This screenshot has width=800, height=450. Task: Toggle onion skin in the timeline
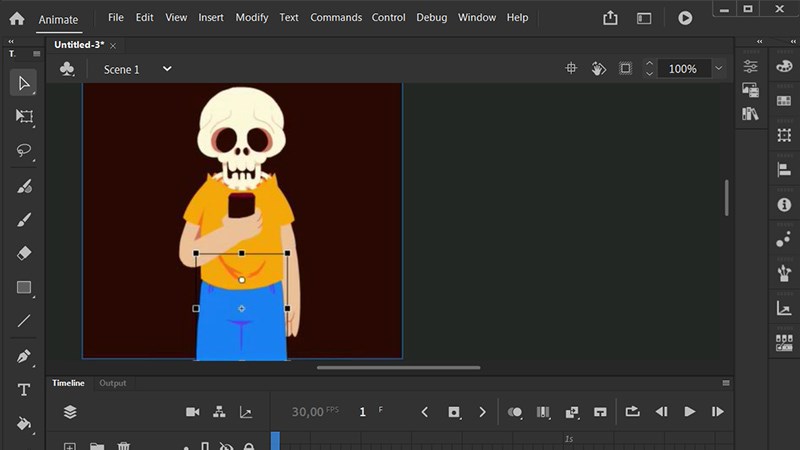(x=515, y=412)
